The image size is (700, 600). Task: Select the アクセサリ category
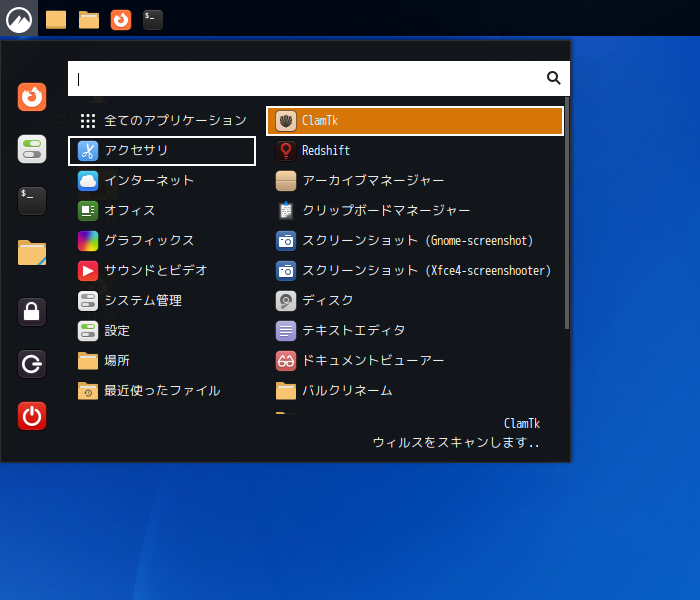click(162, 151)
